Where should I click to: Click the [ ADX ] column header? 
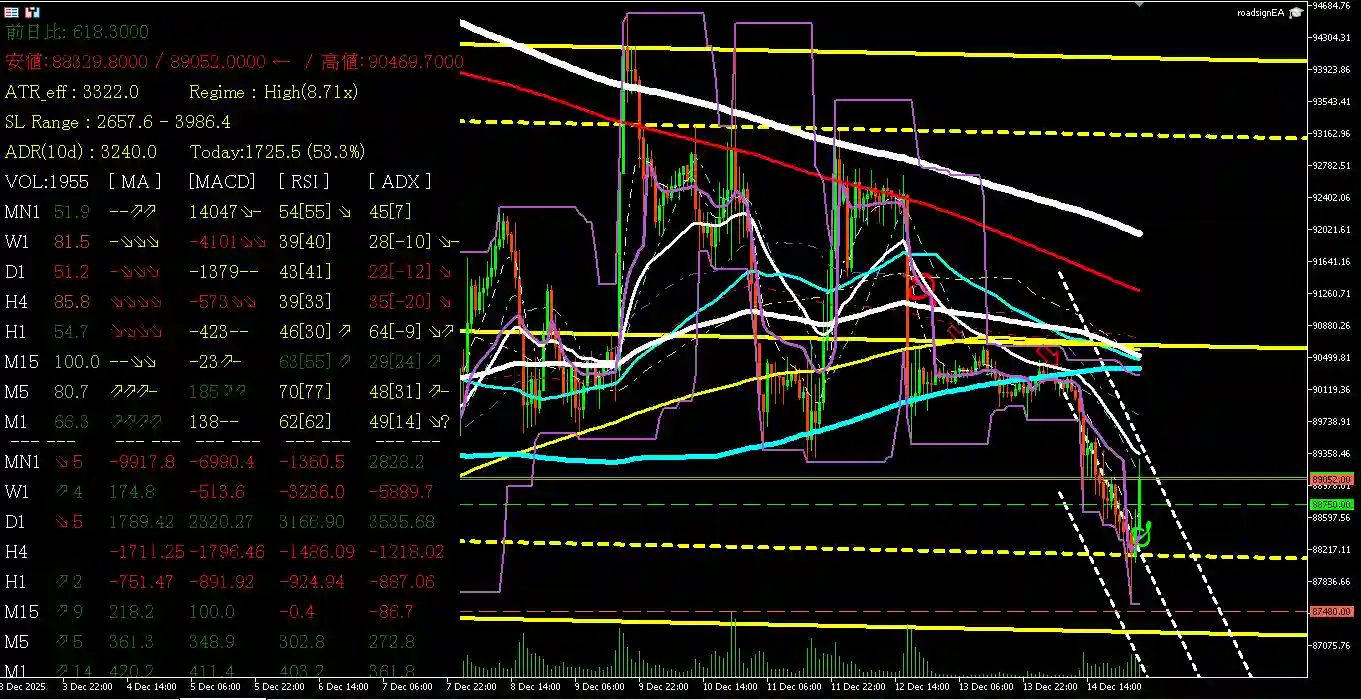pyautogui.click(x=400, y=182)
